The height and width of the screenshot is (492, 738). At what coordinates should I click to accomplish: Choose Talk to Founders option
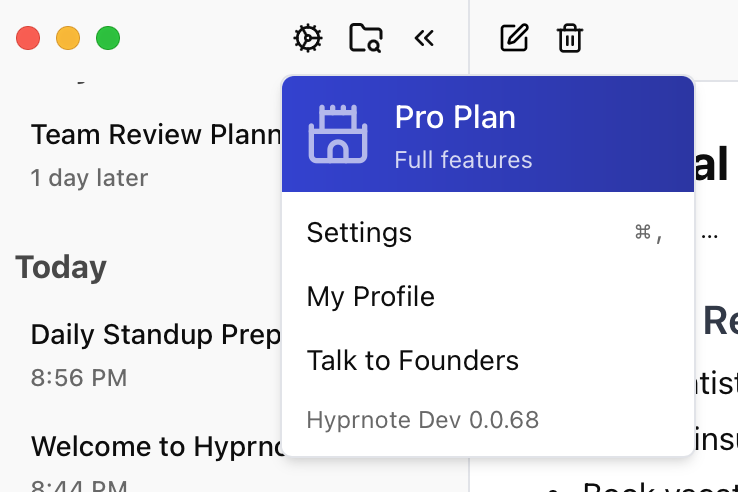[x=488, y=361]
